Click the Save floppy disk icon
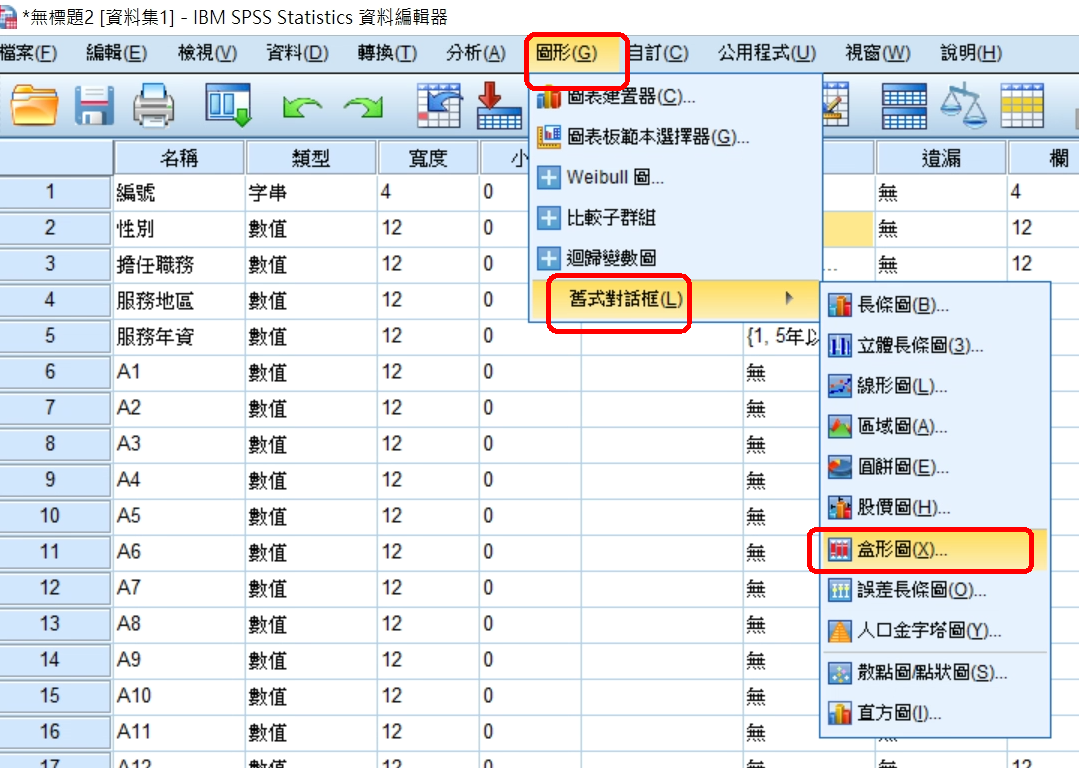 tap(96, 104)
